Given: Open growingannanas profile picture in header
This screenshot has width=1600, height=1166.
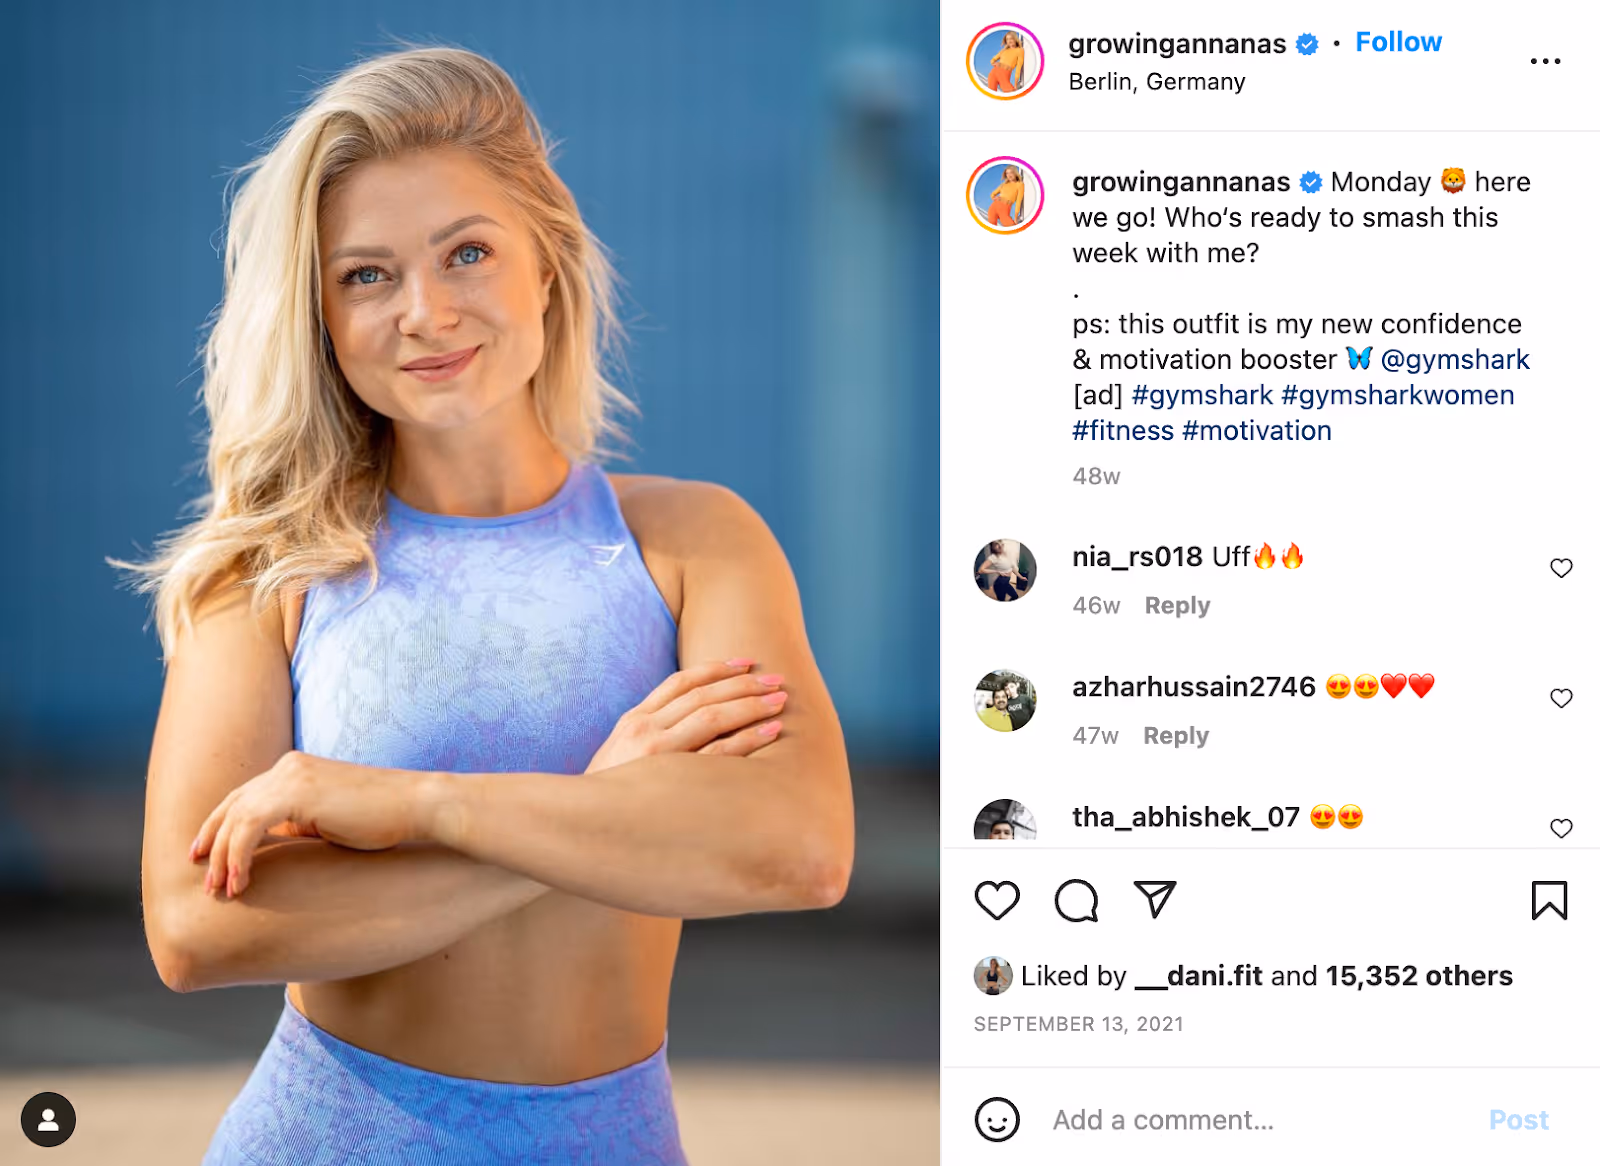Looking at the screenshot, I should click(x=1005, y=62).
